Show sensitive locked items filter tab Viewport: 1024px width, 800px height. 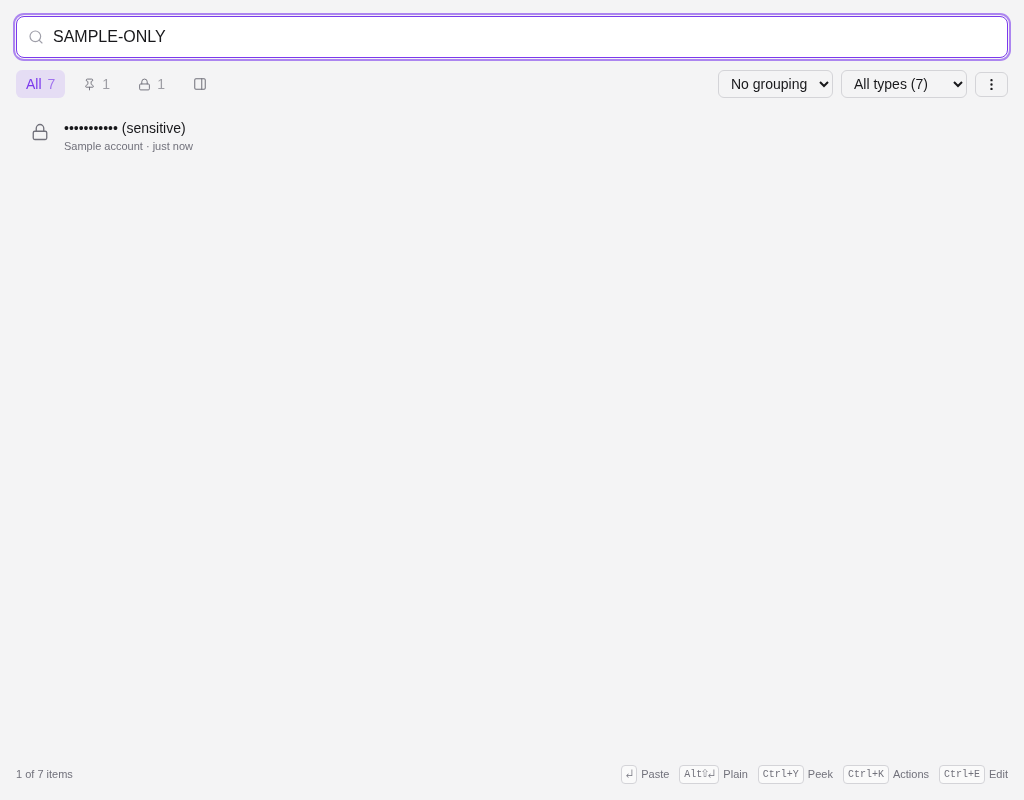(152, 84)
